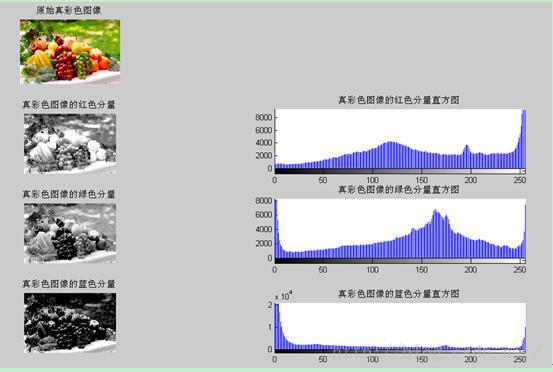The image size is (553, 372).
Task: Click inside the blue component histogram plot
Action: point(400,326)
